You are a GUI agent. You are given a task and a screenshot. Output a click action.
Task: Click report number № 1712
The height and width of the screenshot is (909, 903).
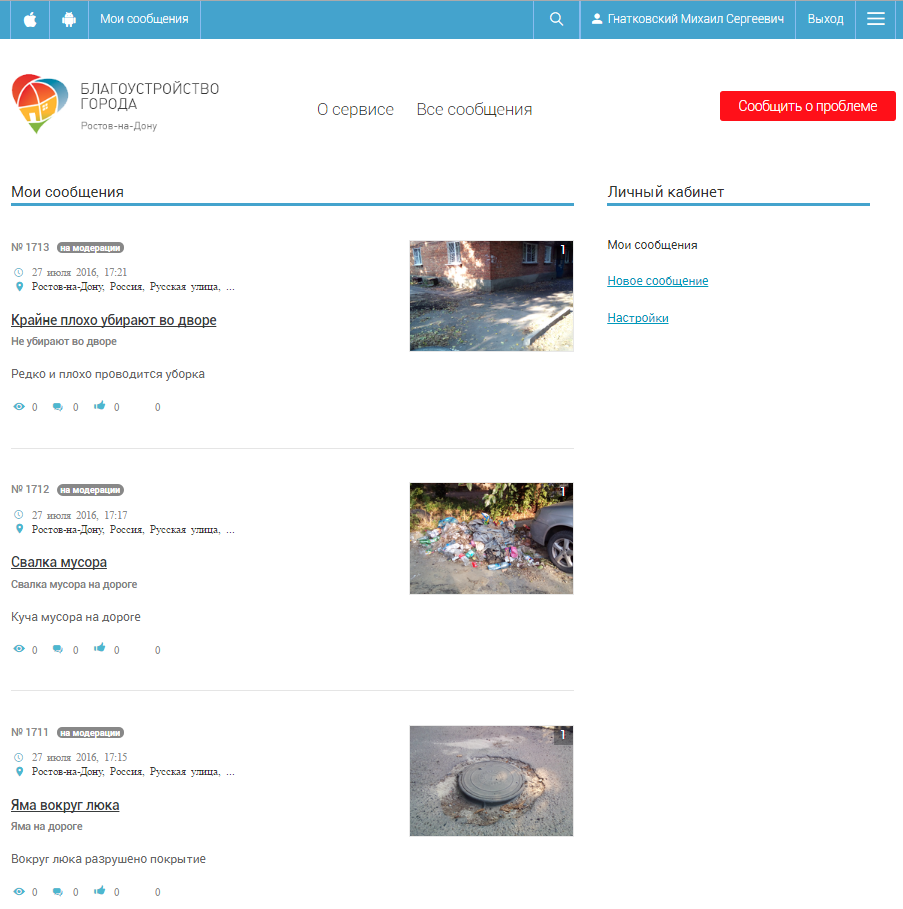(x=30, y=490)
